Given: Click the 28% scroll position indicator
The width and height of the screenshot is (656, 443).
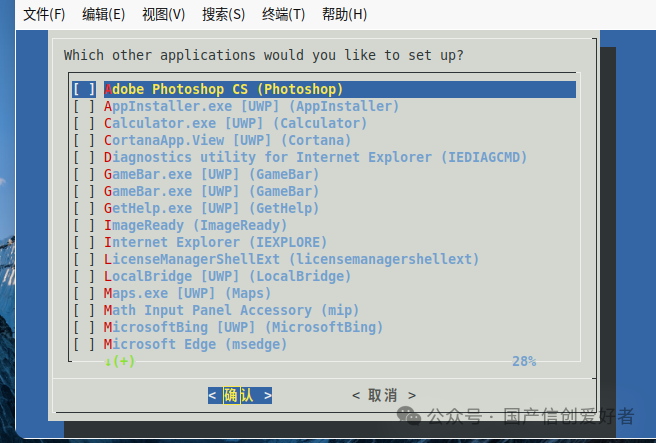Looking at the screenshot, I should point(524,361).
